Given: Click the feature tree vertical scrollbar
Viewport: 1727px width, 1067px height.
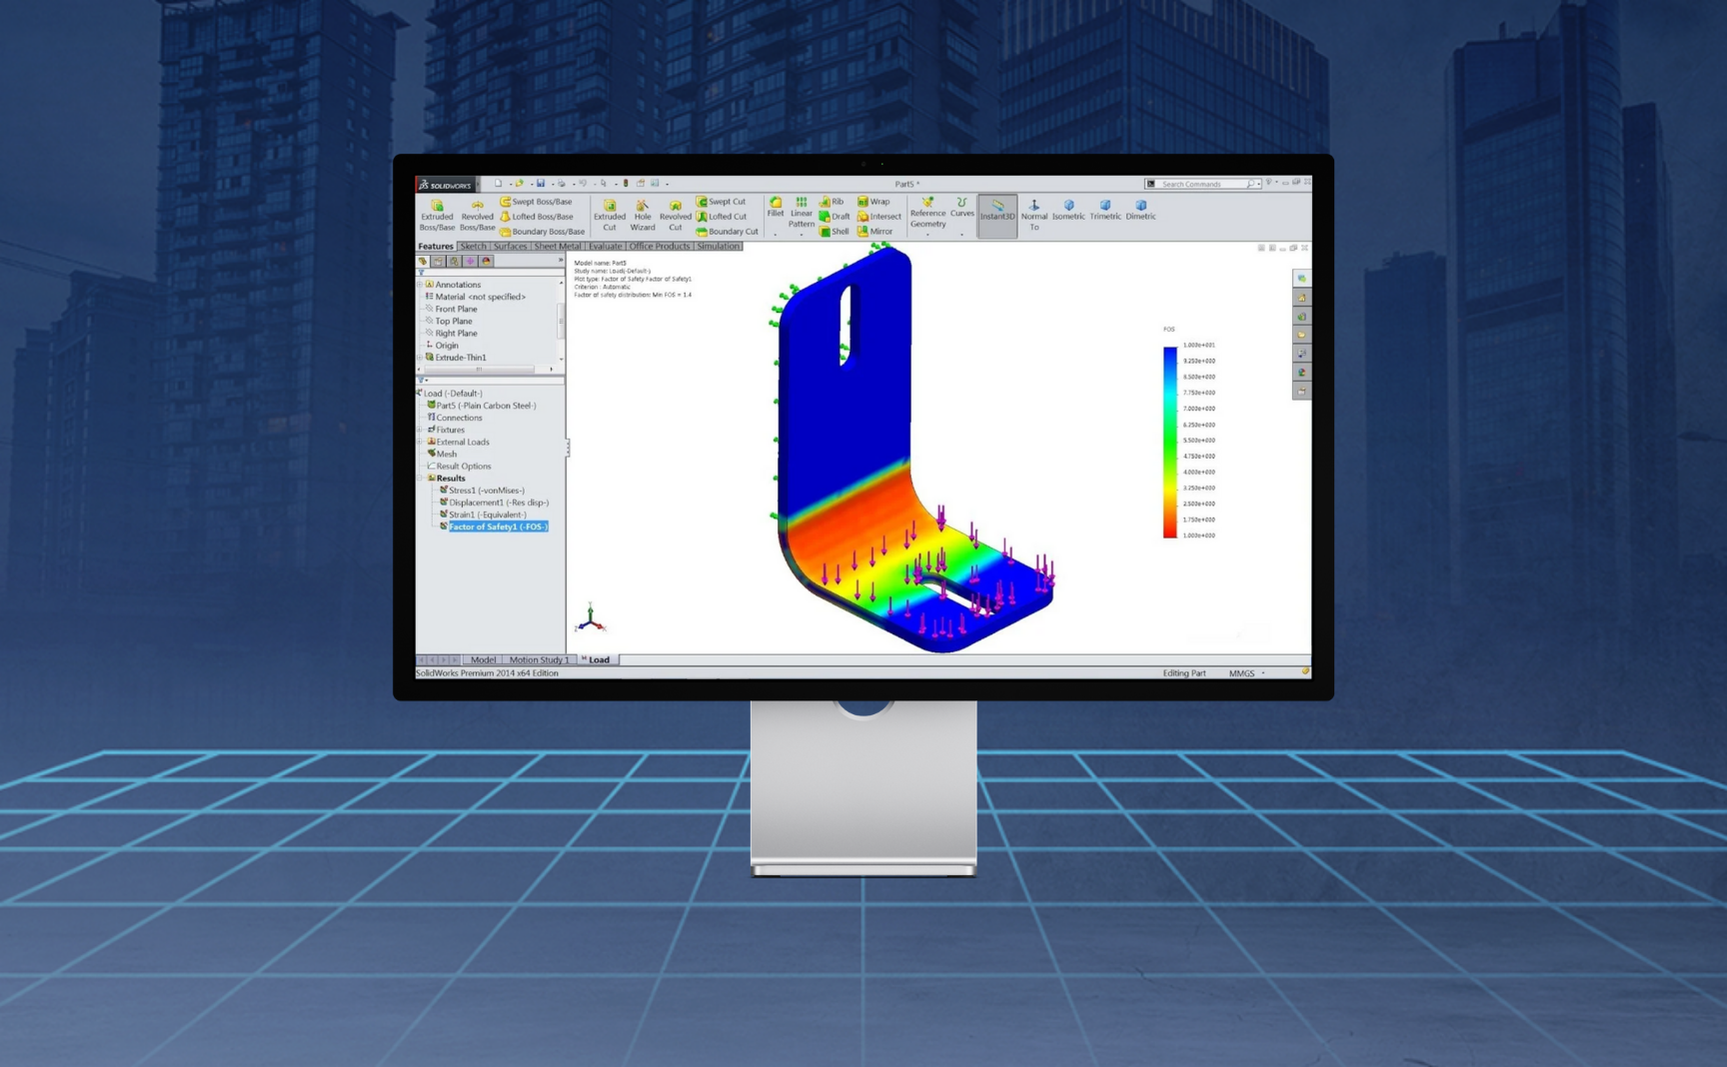Looking at the screenshot, I should tap(560, 321).
